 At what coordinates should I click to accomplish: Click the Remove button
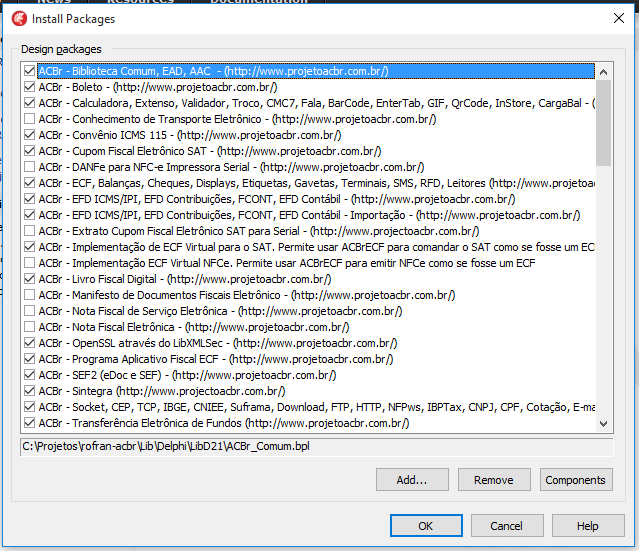point(494,480)
